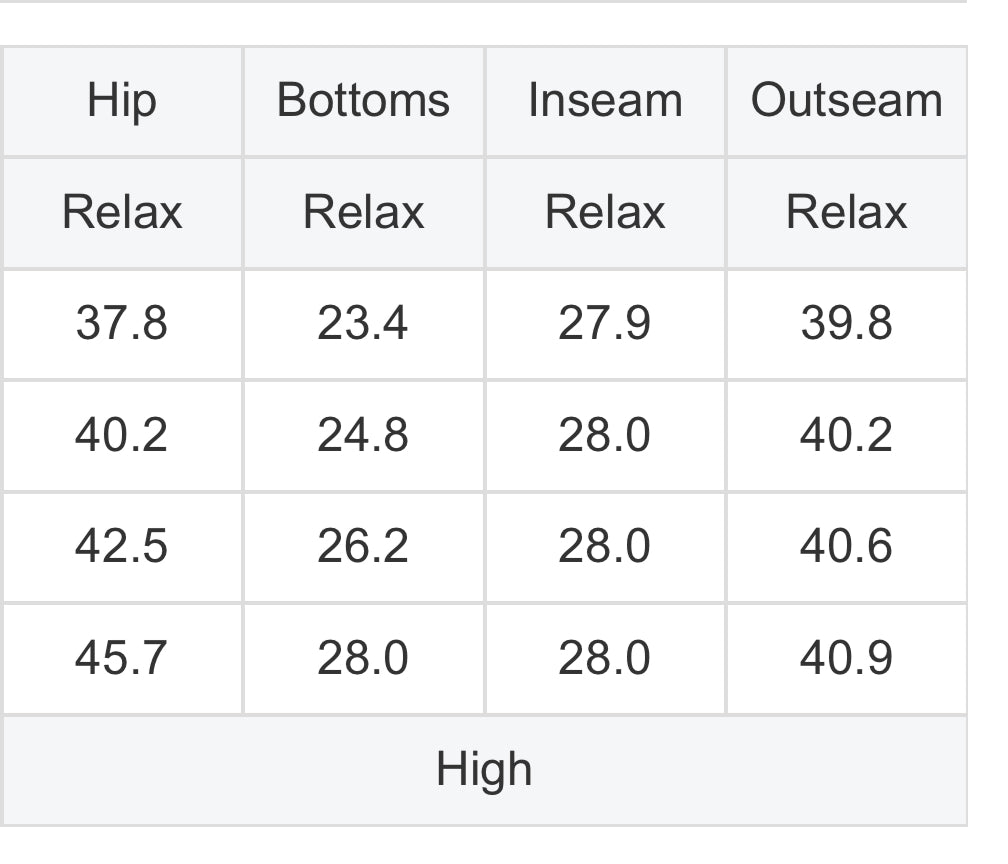Click the 45.7 hip measurement cell

coord(121,658)
